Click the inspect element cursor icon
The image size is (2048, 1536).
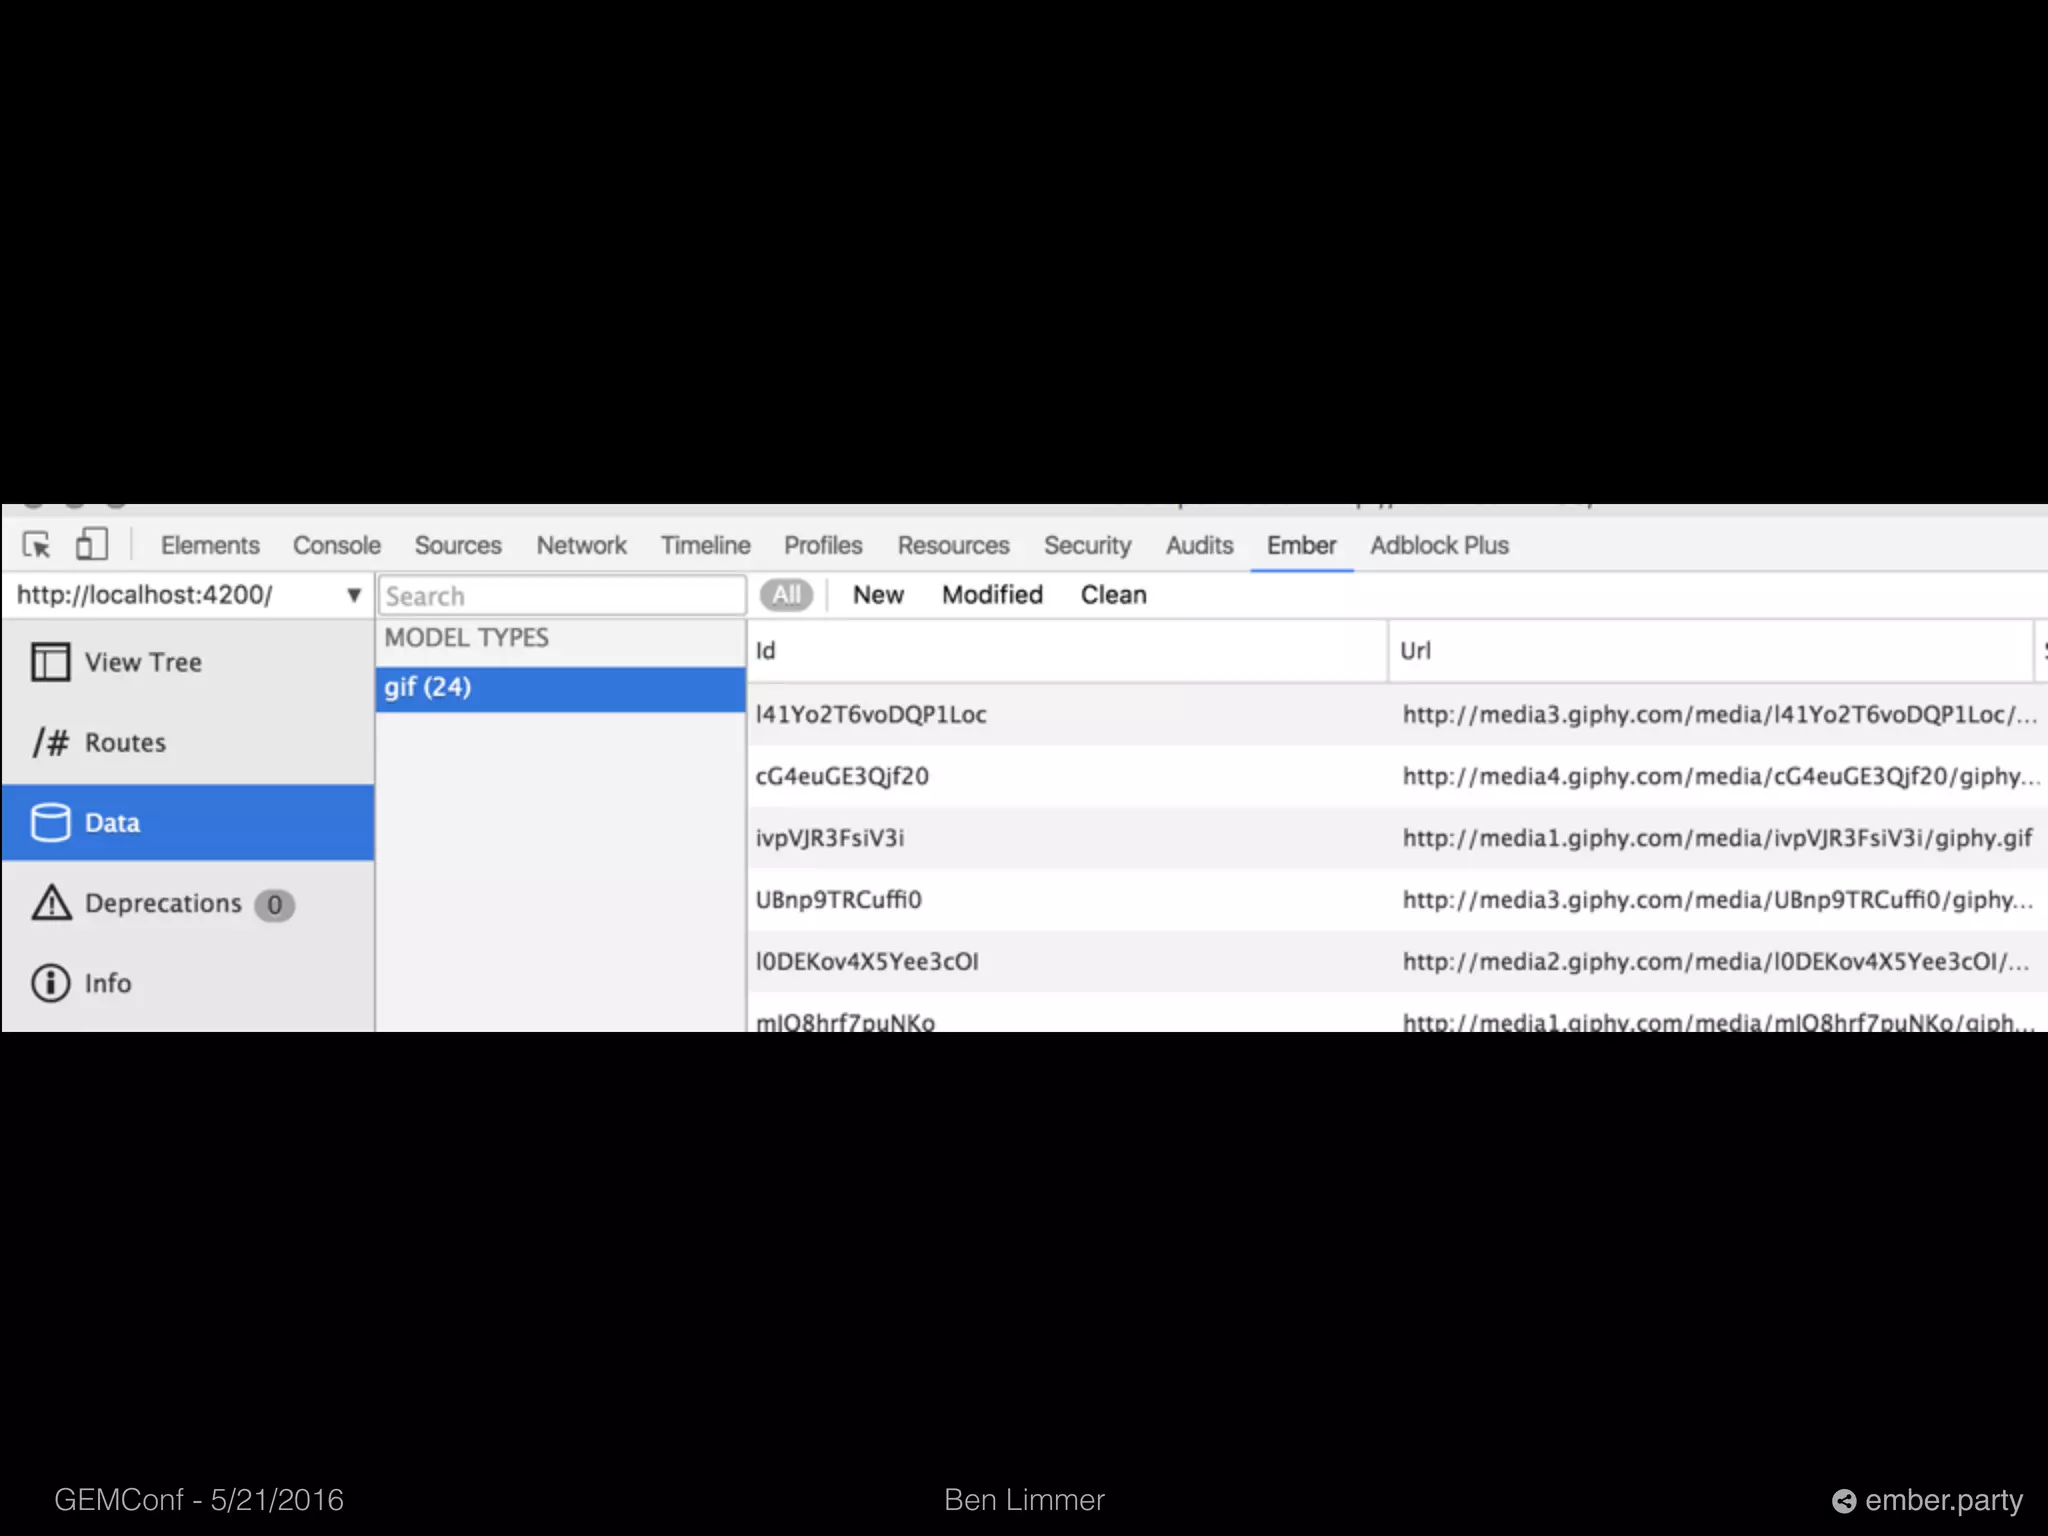[37, 545]
